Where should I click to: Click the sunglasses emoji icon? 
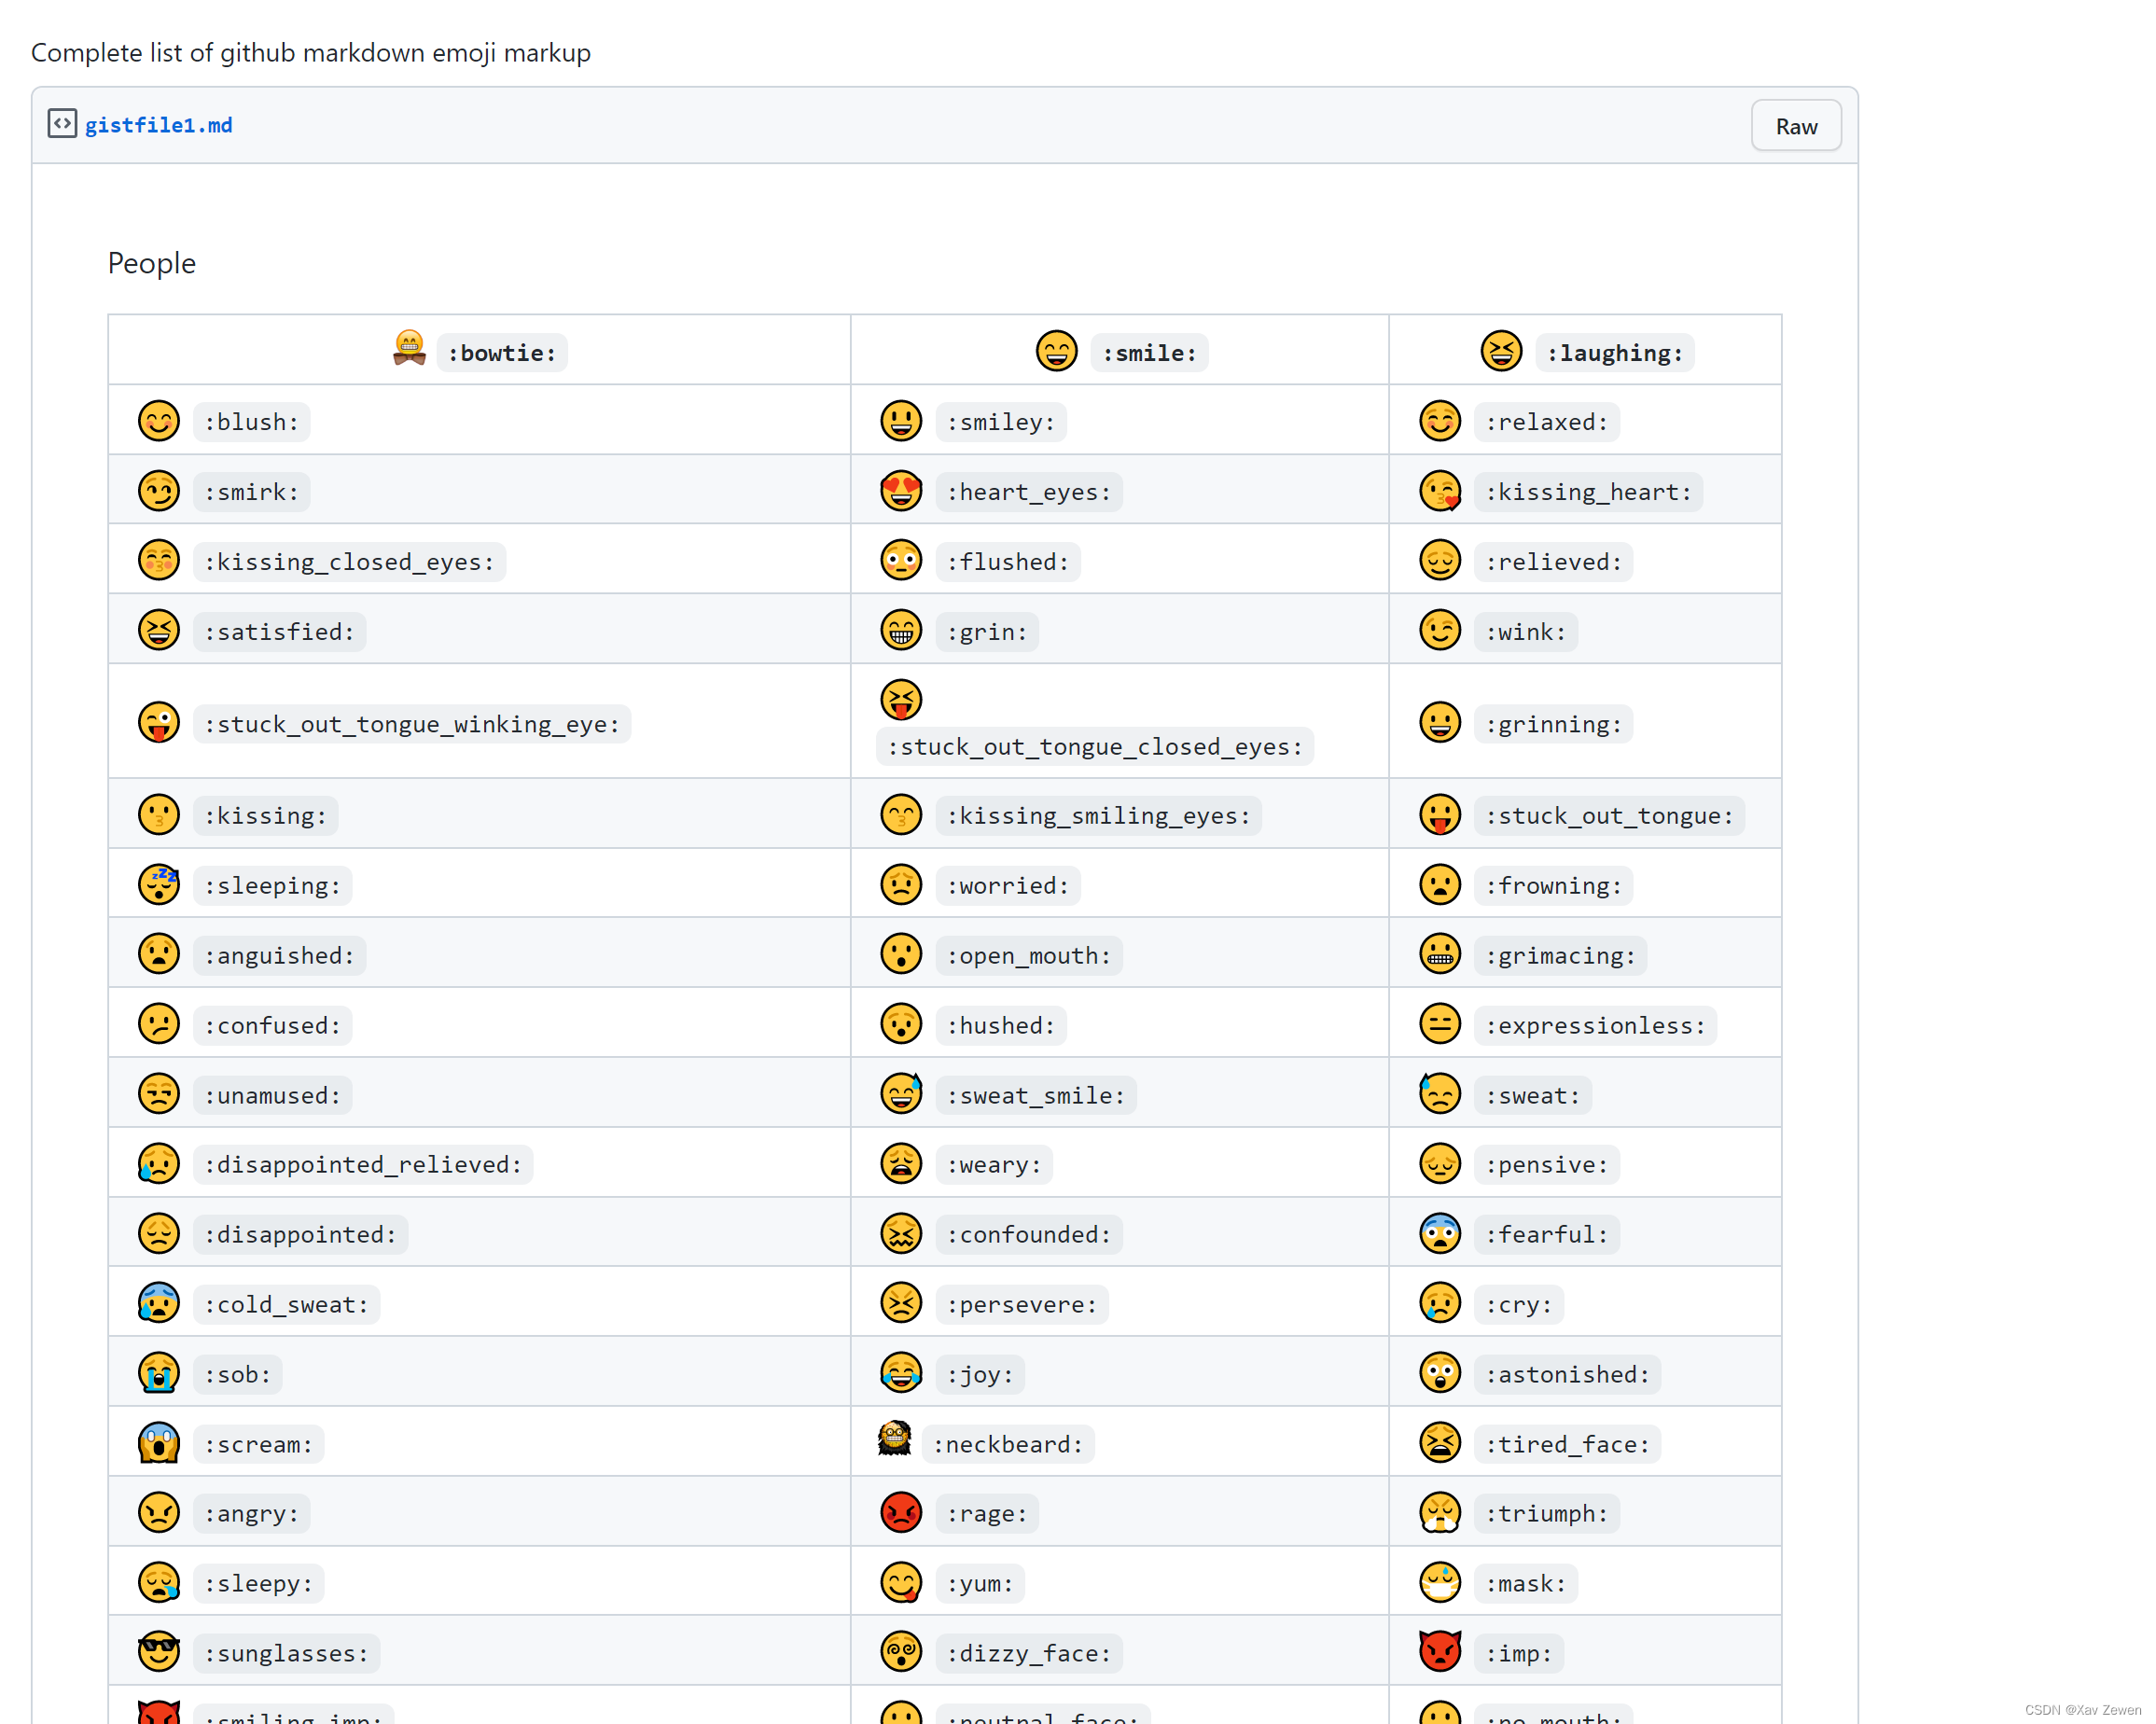158,1651
